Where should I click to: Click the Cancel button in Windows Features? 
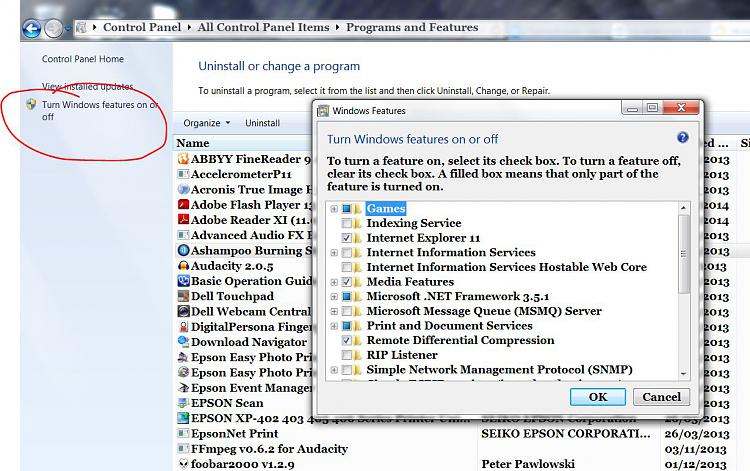(x=662, y=397)
